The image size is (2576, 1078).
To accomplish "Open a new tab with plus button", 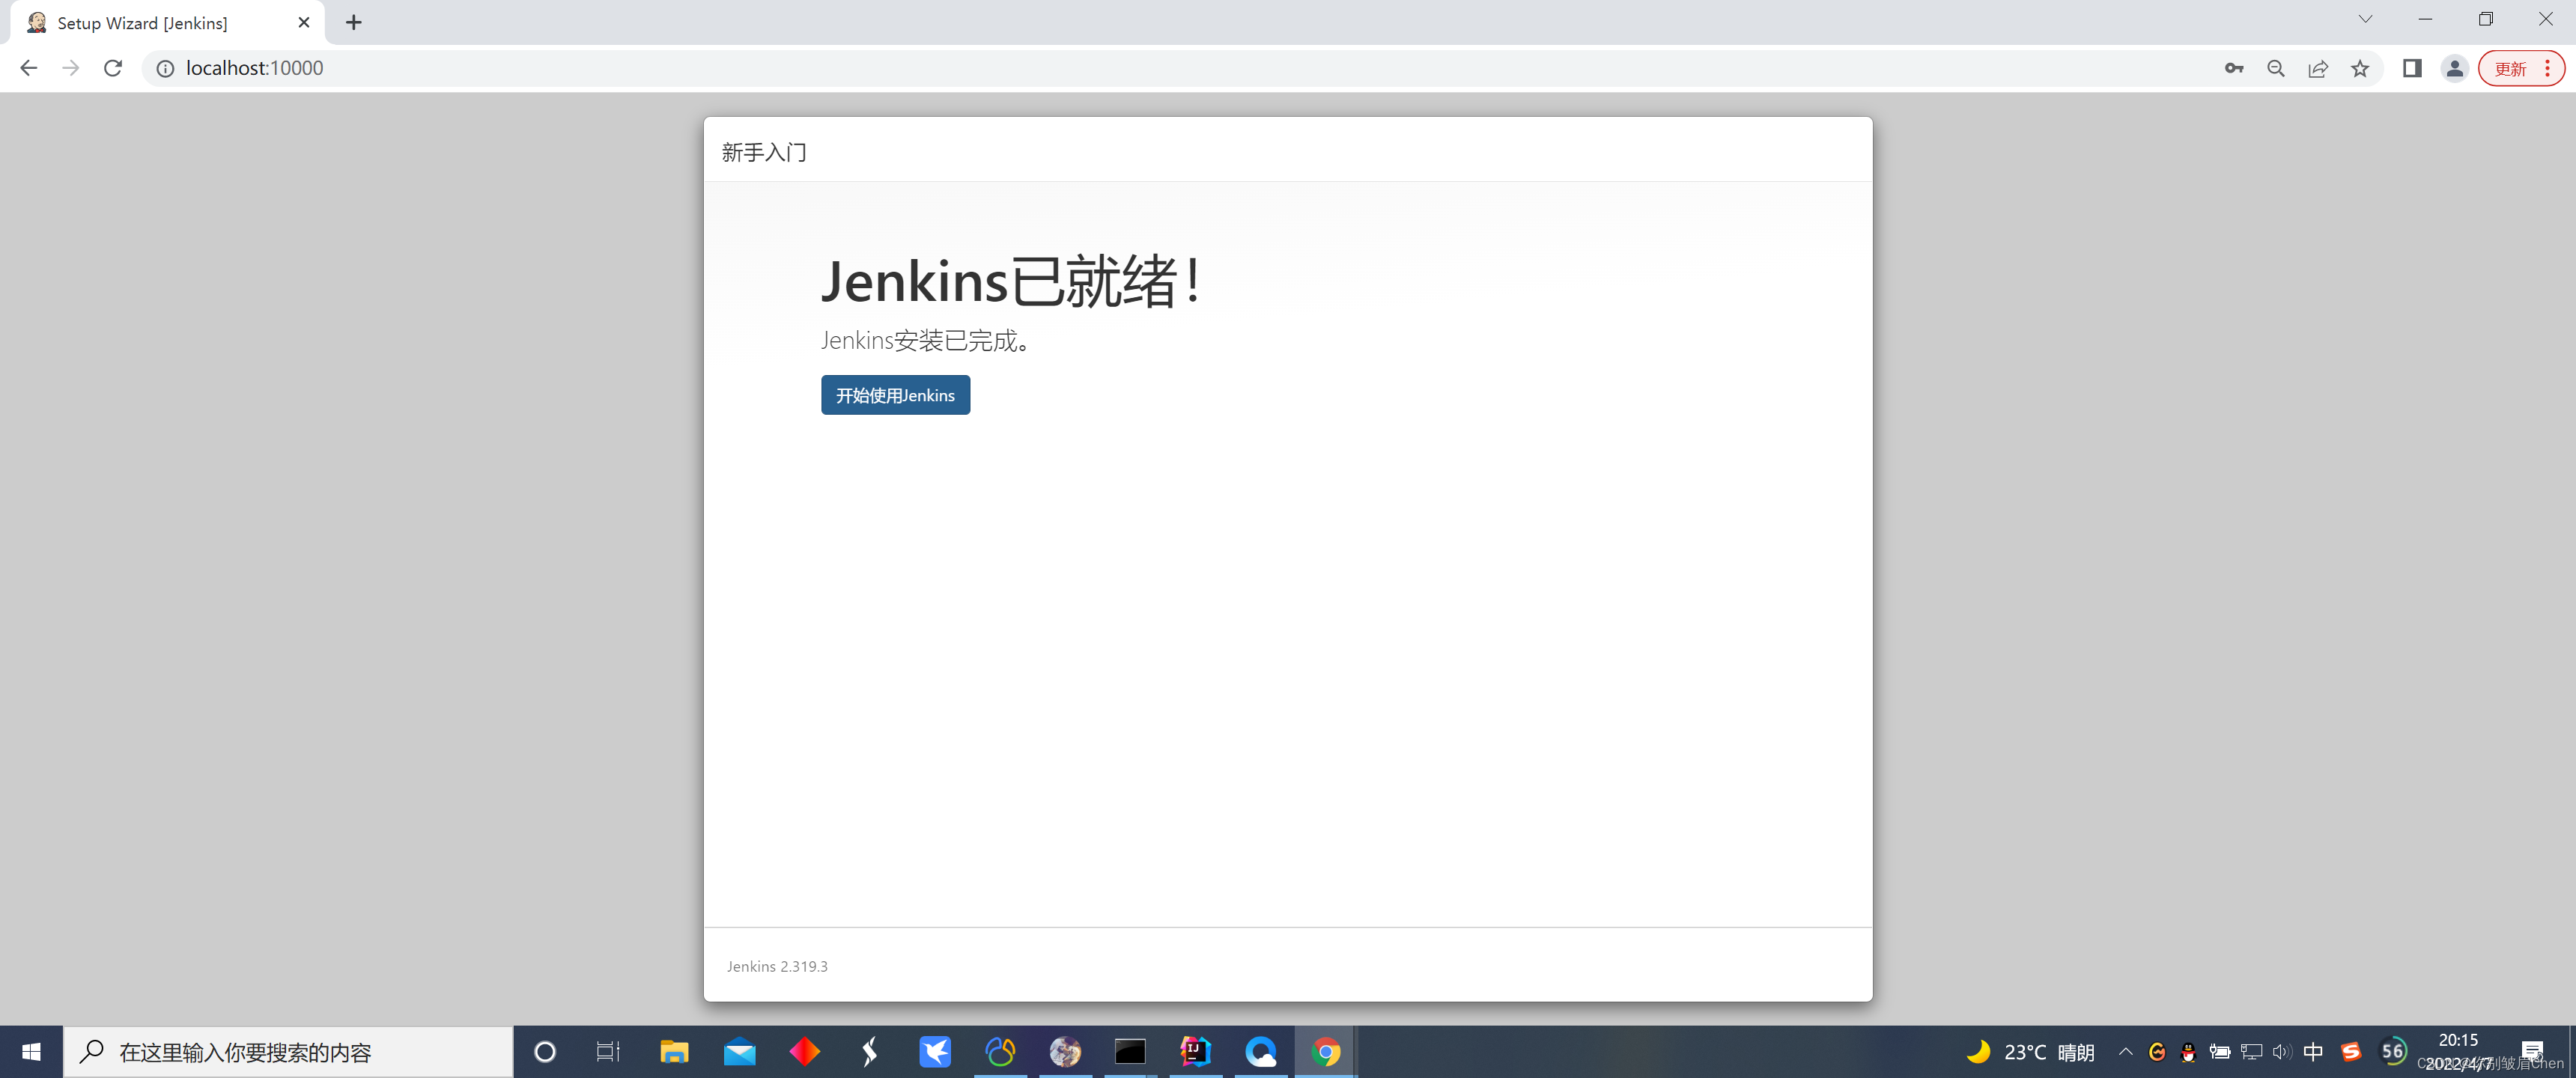I will point(354,22).
